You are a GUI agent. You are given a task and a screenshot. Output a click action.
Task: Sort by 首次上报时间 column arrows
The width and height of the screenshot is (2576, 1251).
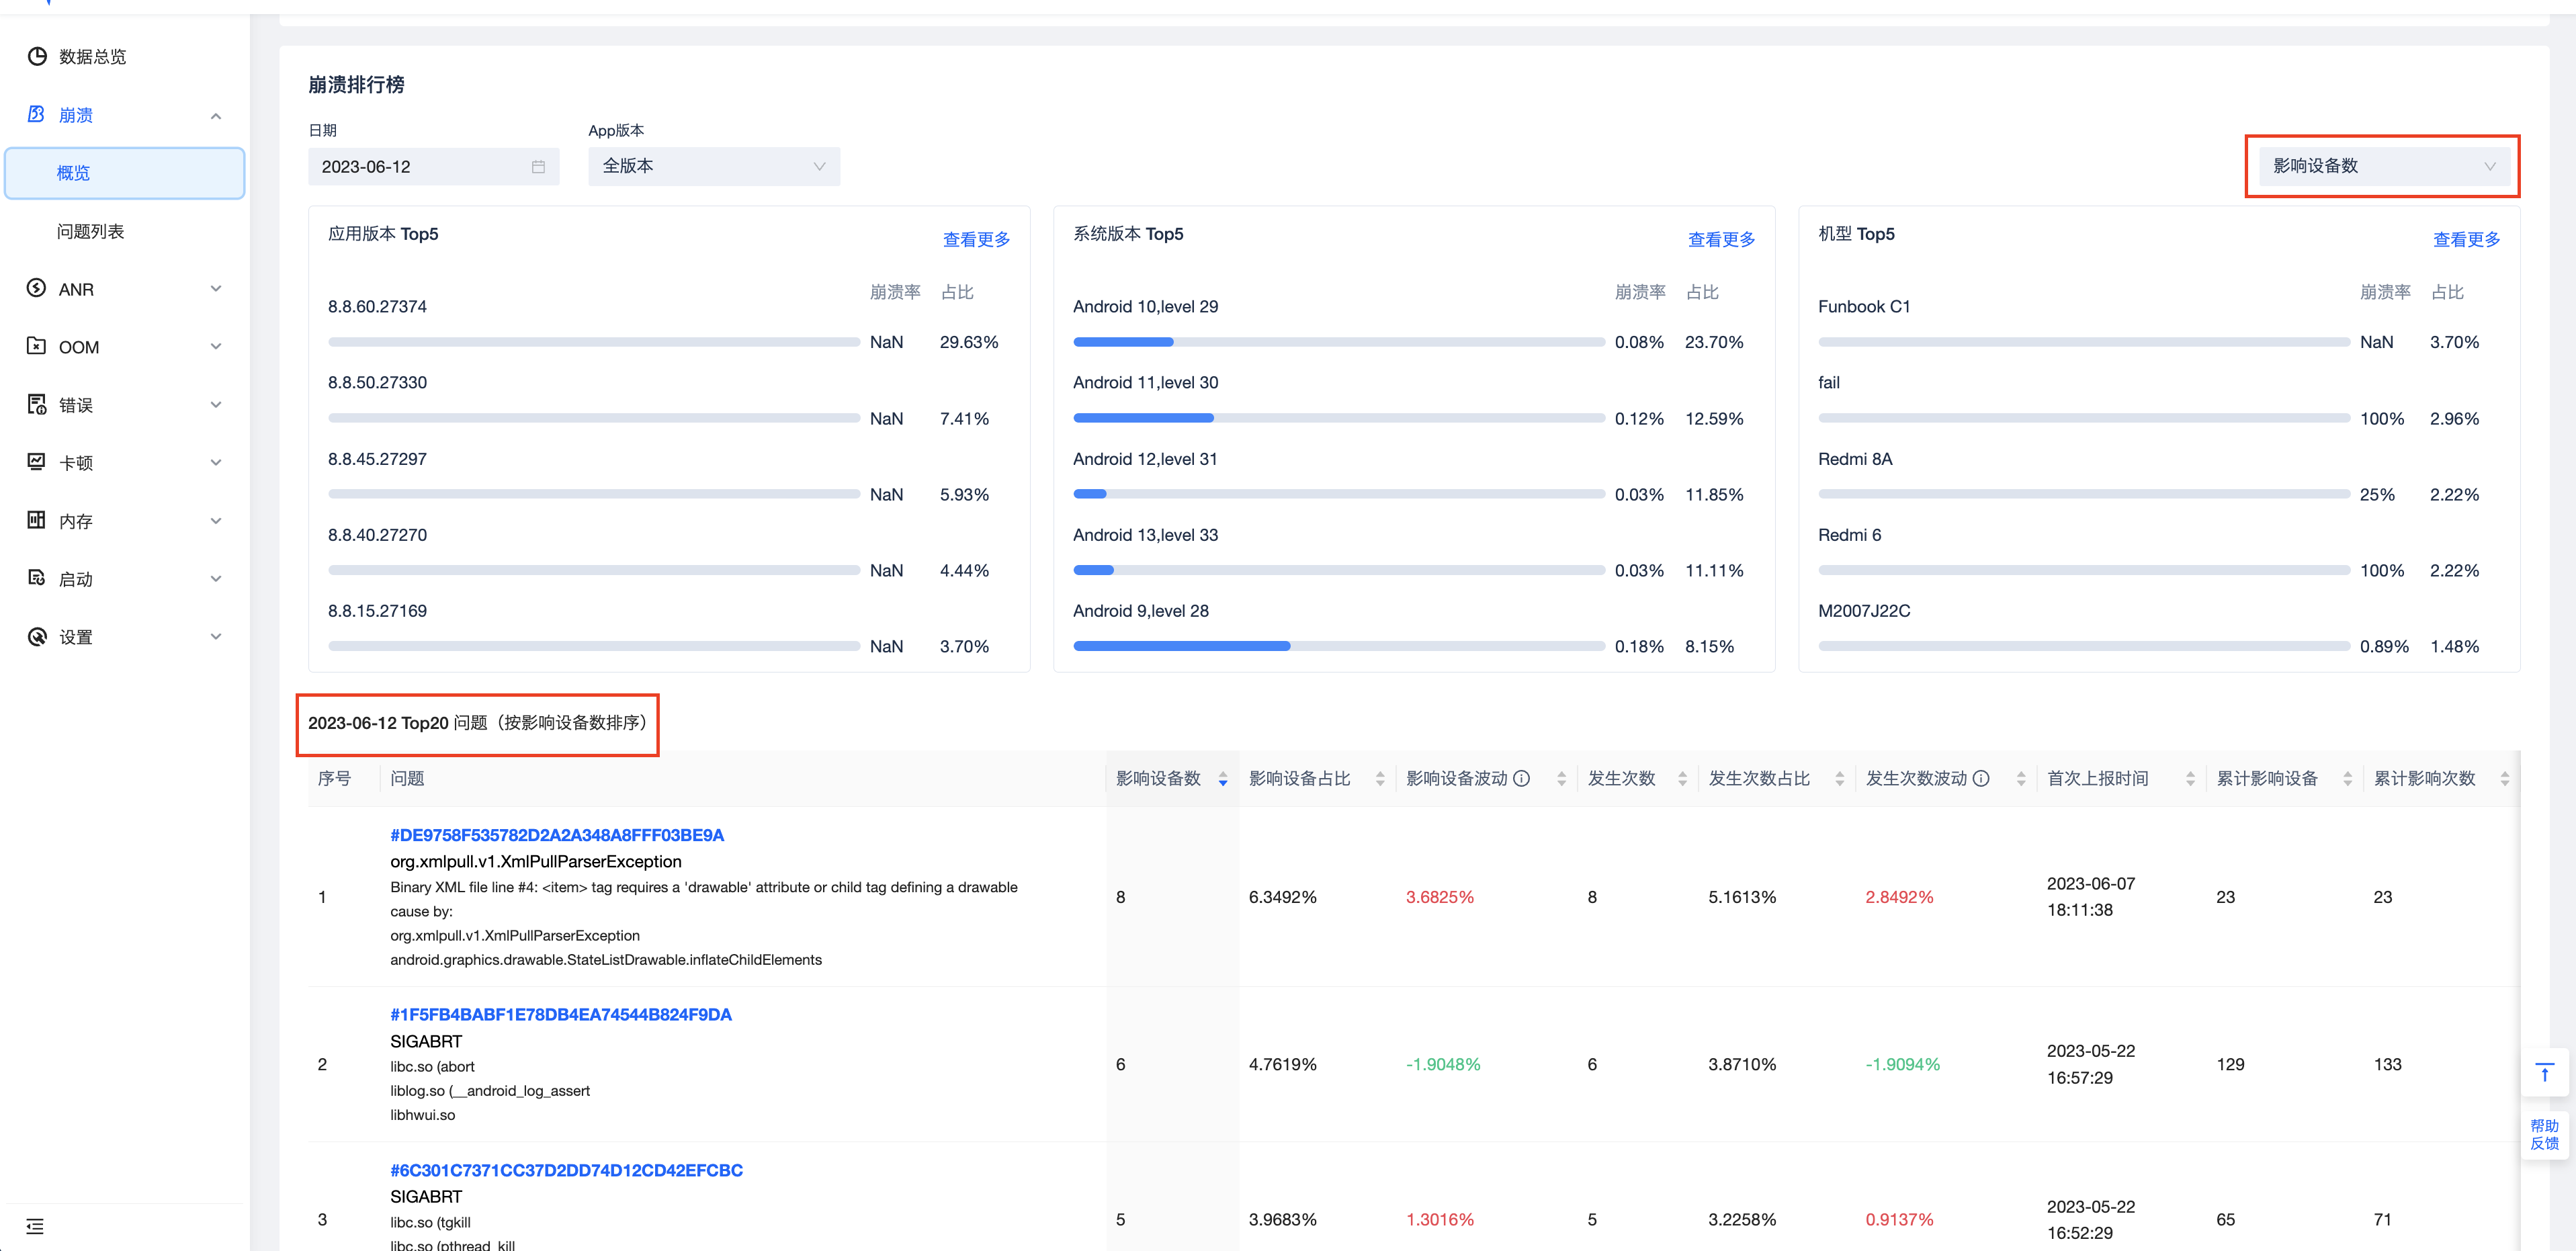click(2190, 779)
